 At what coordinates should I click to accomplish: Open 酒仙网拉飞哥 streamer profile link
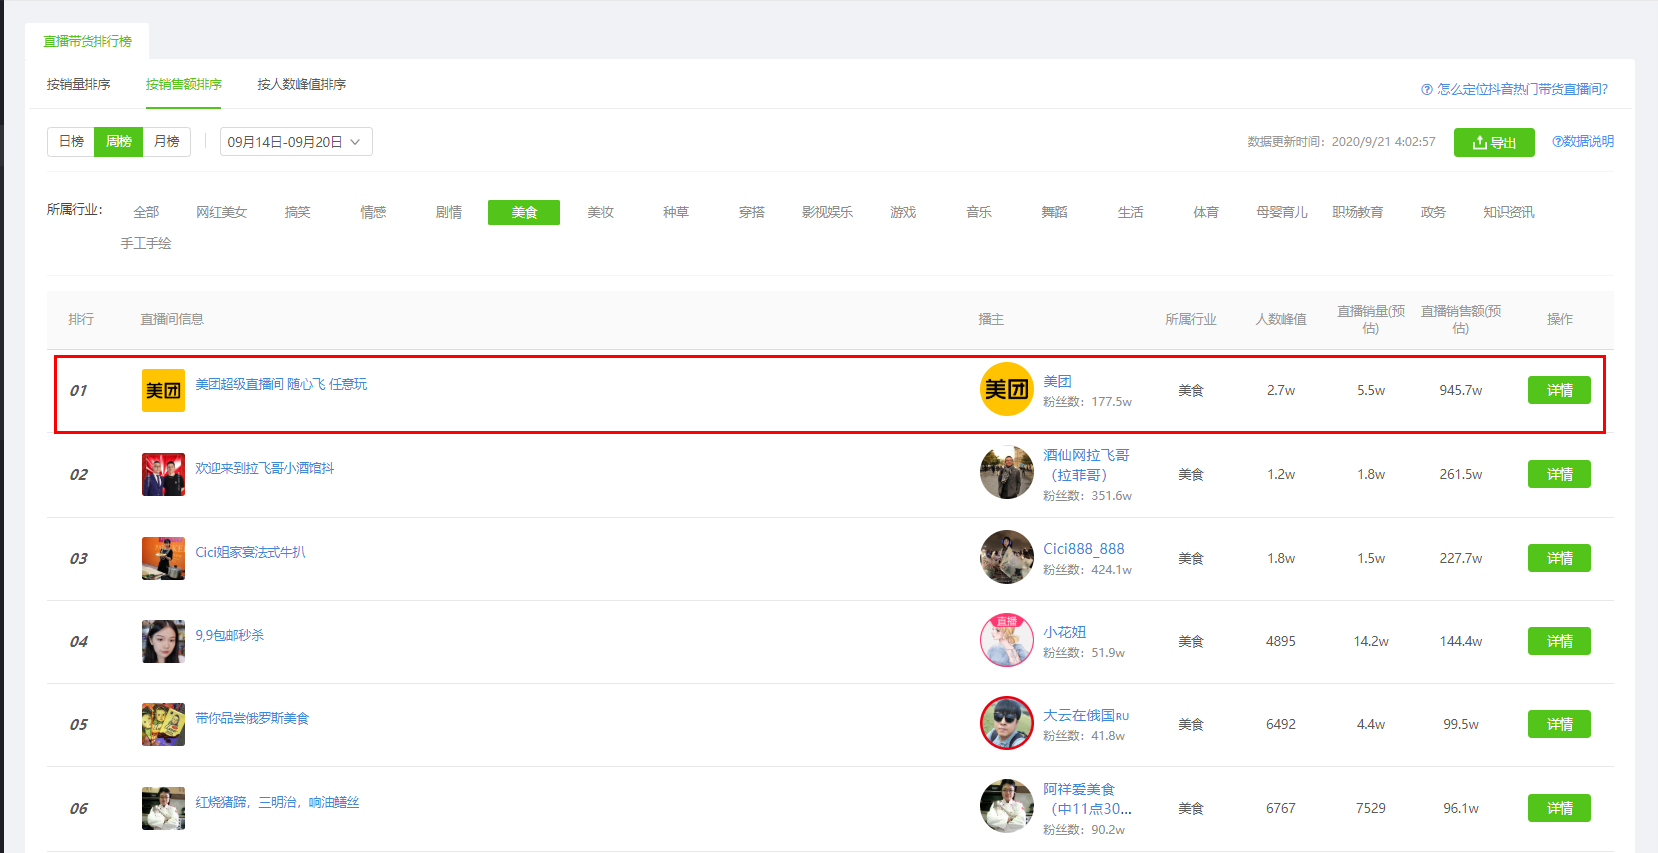[x=1086, y=465]
